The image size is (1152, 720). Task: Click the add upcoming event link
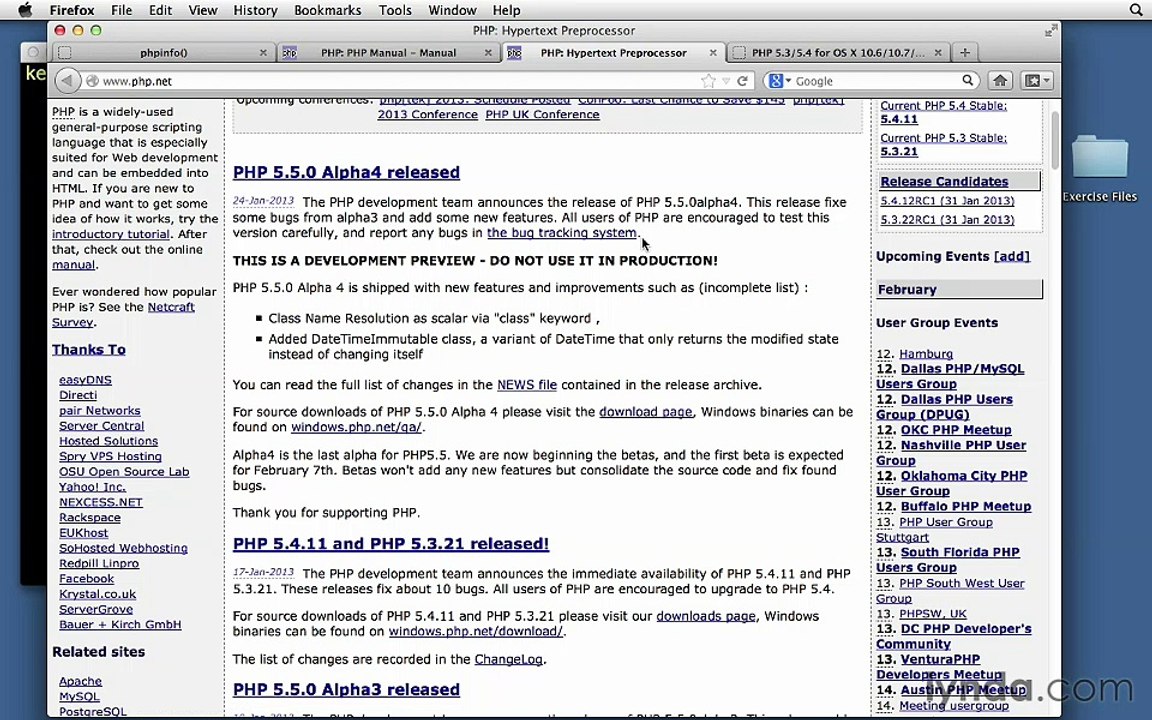click(x=1012, y=256)
